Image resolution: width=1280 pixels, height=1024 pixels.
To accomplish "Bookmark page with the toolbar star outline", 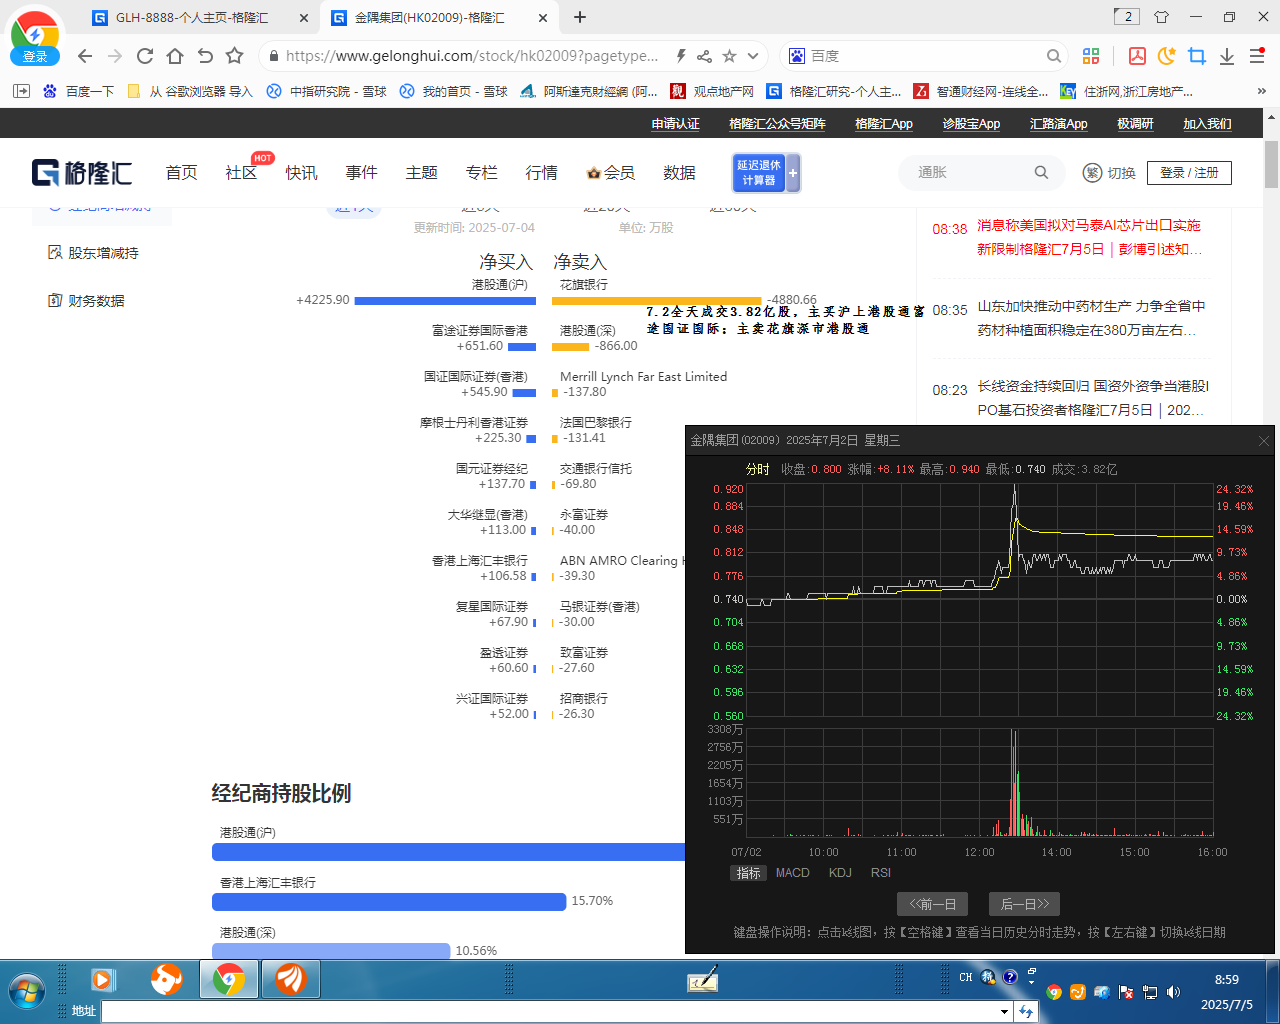I will [x=235, y=56].
